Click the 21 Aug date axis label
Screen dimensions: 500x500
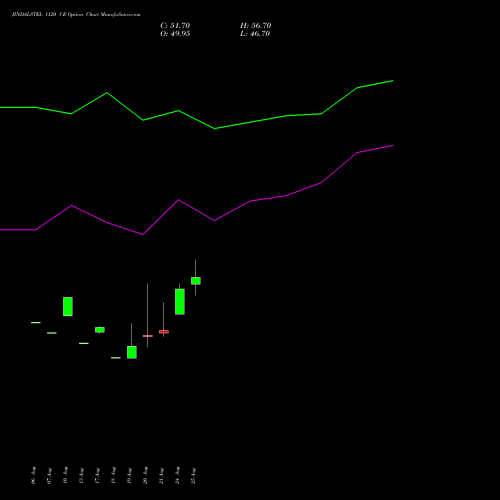tap(161, 475)
